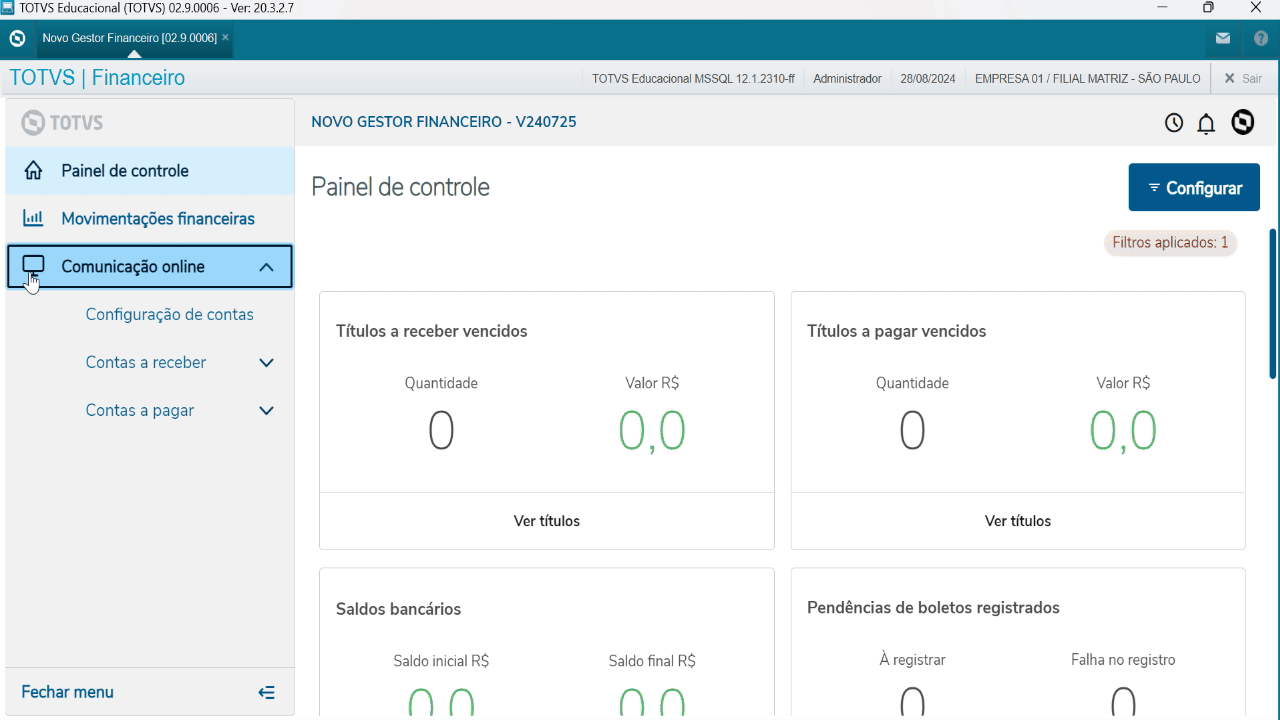
Task: Click the TOTVS logo in the sidebar
Action: coord(62,123)
